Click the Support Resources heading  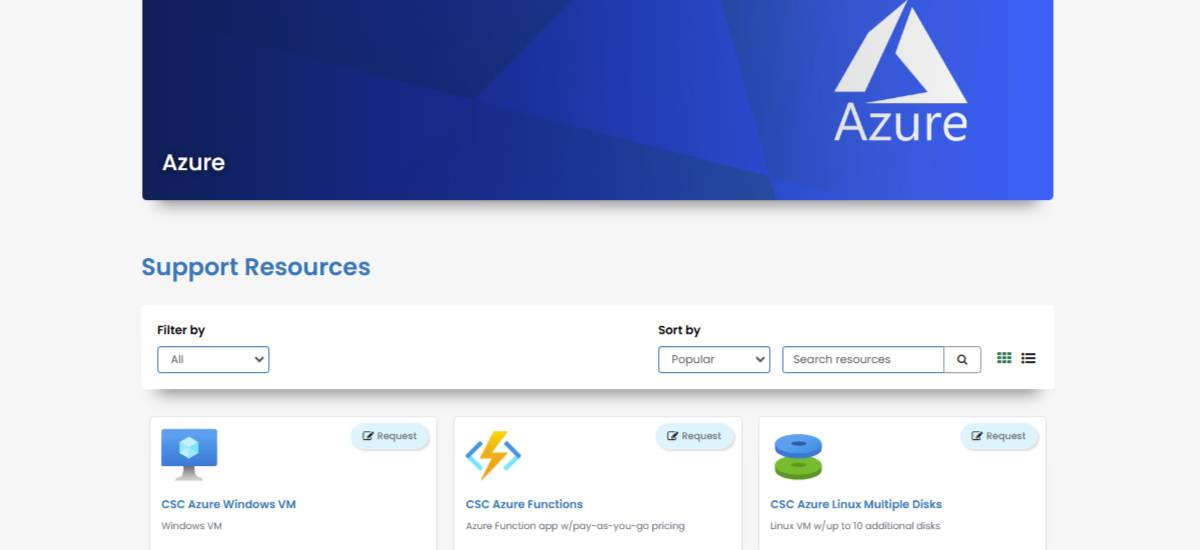coord(256,267)
